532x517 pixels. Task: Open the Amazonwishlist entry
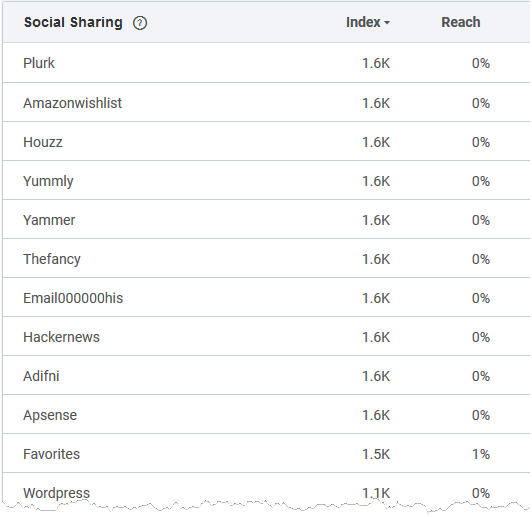pos(72,103)
